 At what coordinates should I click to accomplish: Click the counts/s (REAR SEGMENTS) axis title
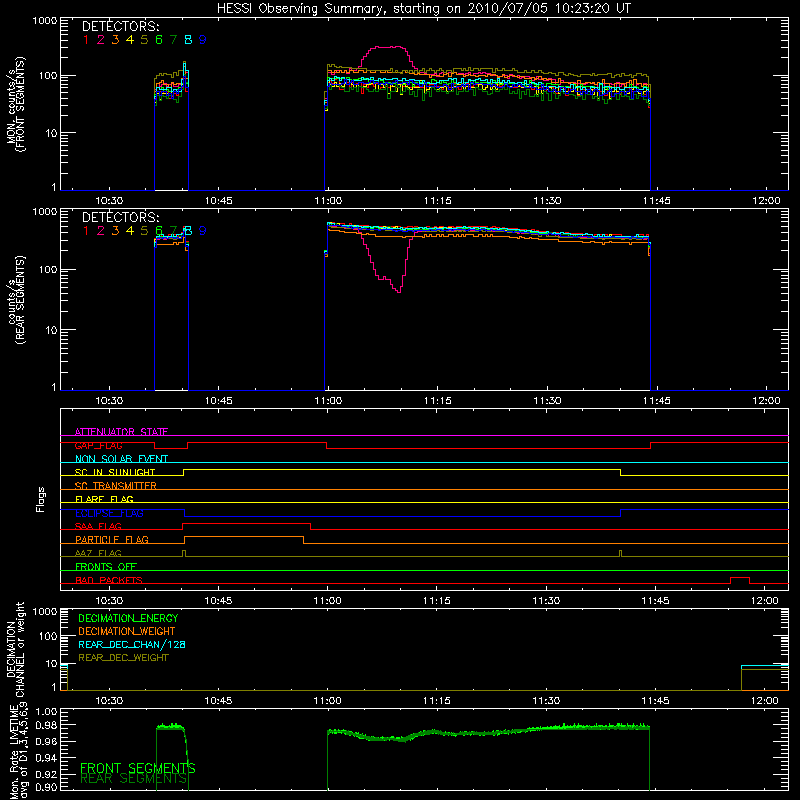[x=16, y=299]
